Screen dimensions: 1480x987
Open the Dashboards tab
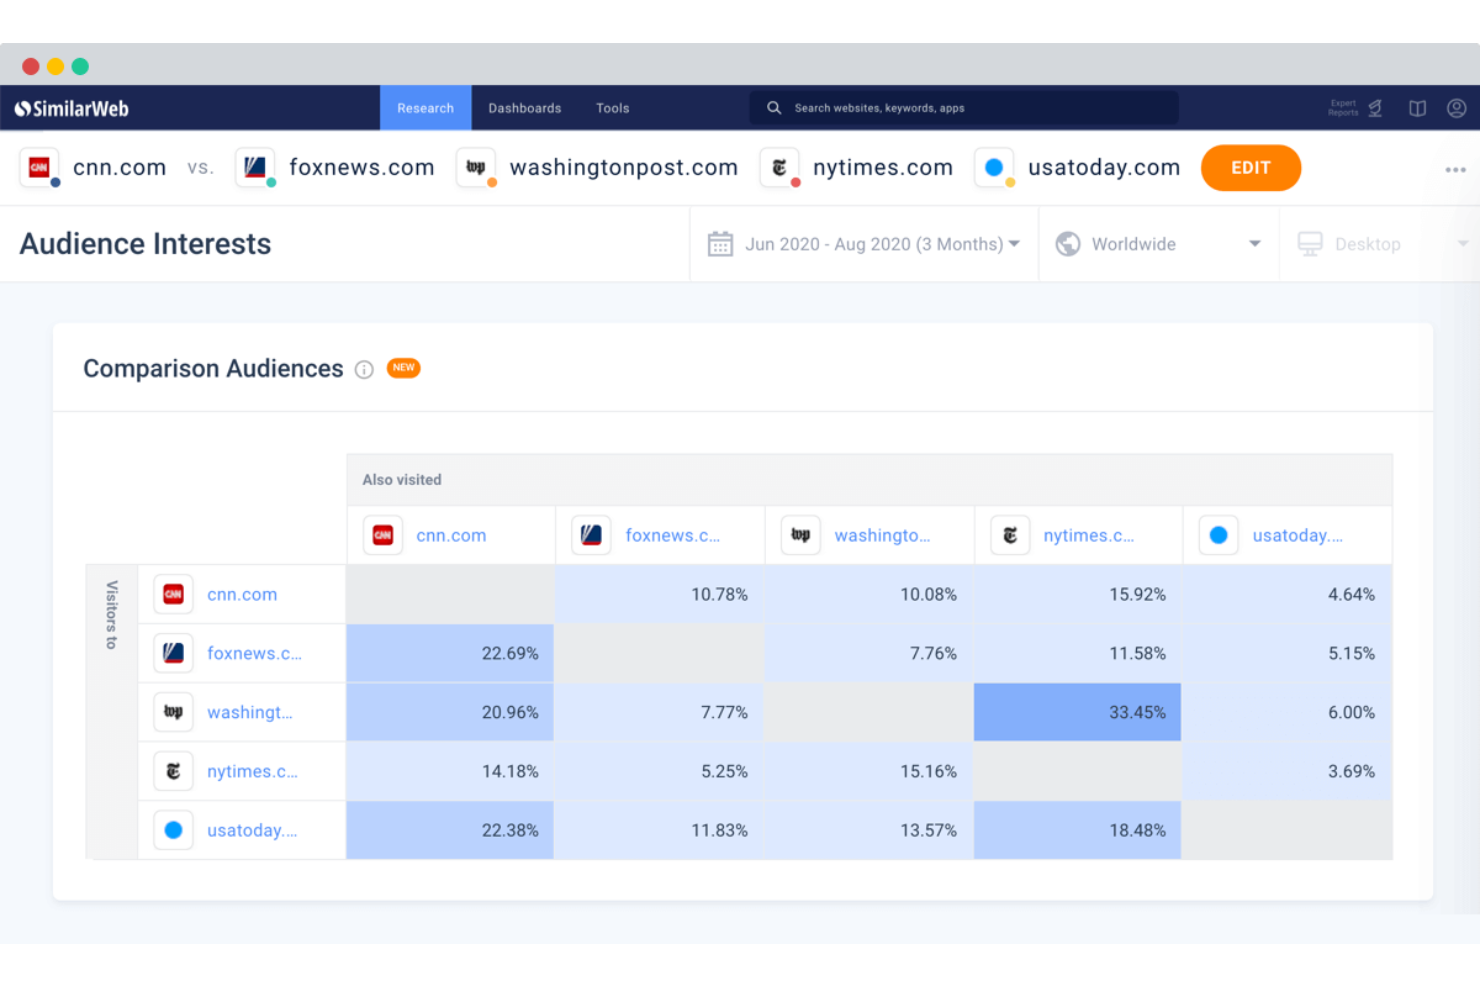pos(525,108)
